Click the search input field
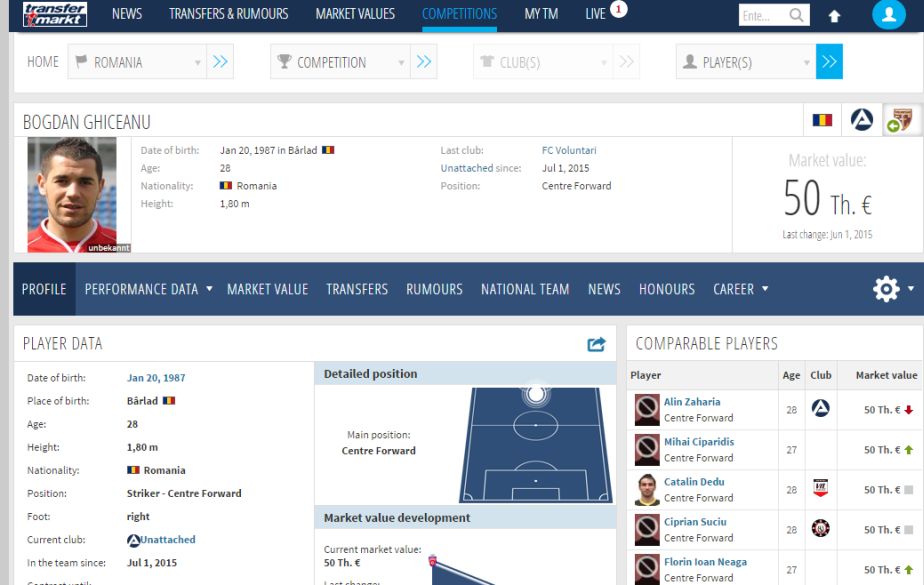 point(762,15)
